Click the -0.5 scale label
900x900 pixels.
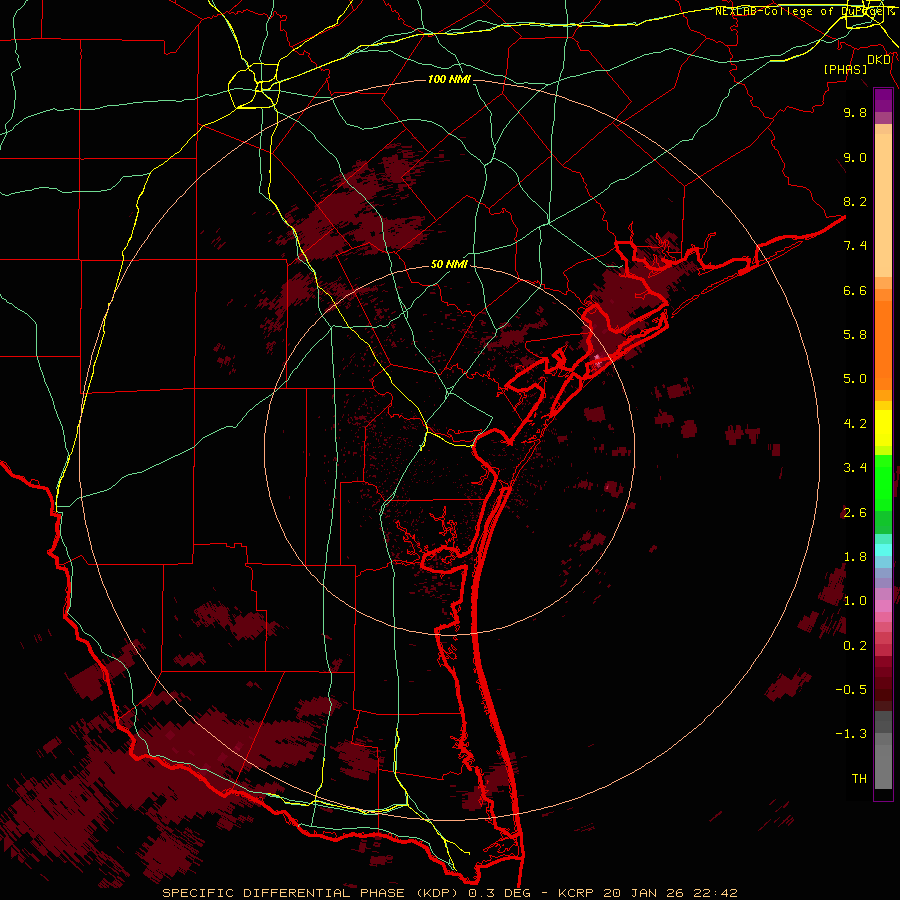(x=851, y=690)
